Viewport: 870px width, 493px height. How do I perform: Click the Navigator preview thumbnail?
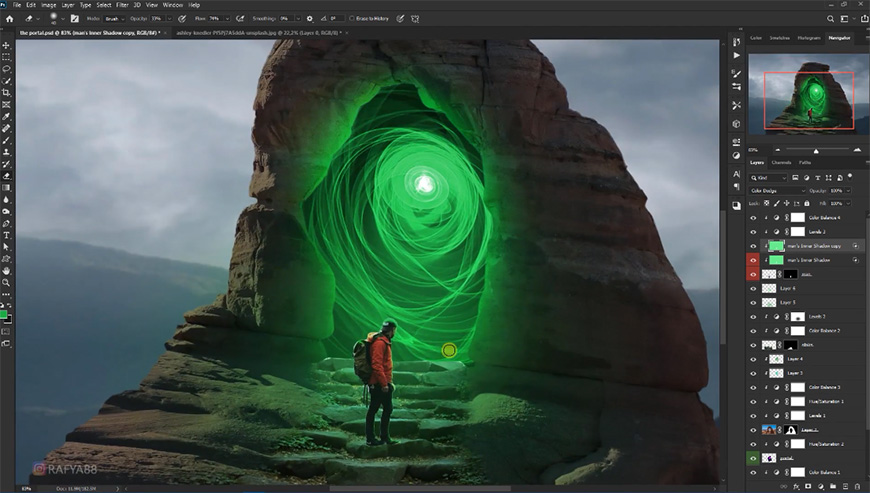[808, 93]
